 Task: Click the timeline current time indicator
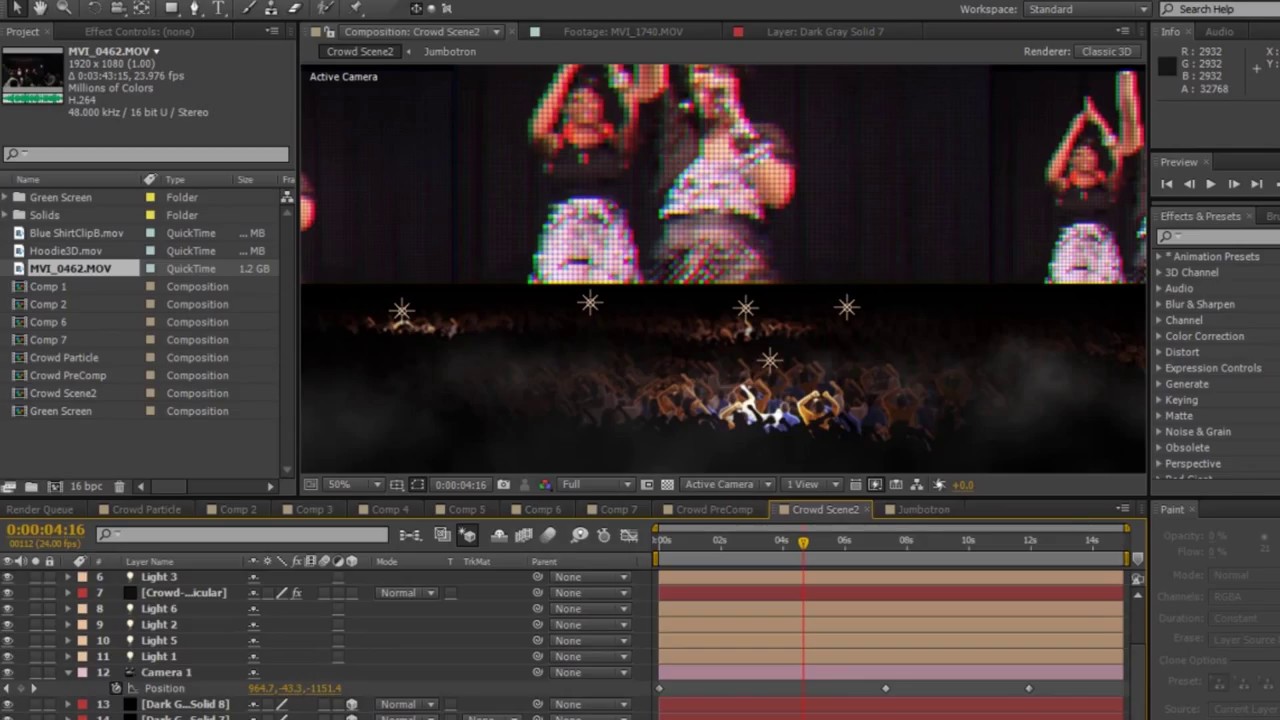[803, 542]
